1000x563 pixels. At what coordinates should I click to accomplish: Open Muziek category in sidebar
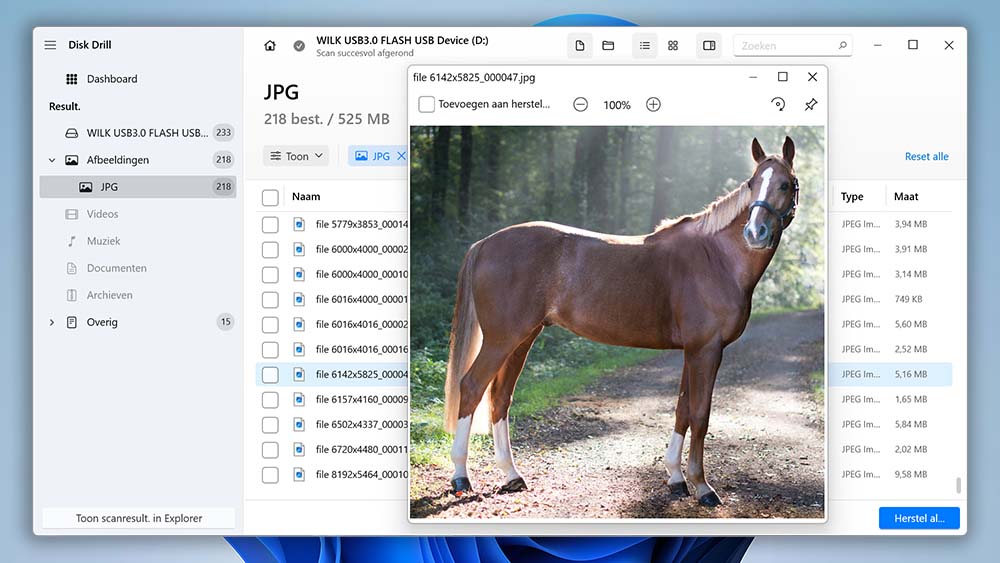tap(103, 241)
